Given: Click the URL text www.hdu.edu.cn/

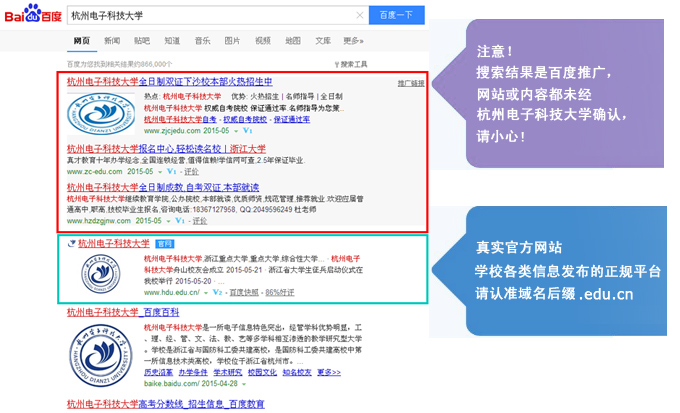Looking at the screenshot, I should pos(172,293).
